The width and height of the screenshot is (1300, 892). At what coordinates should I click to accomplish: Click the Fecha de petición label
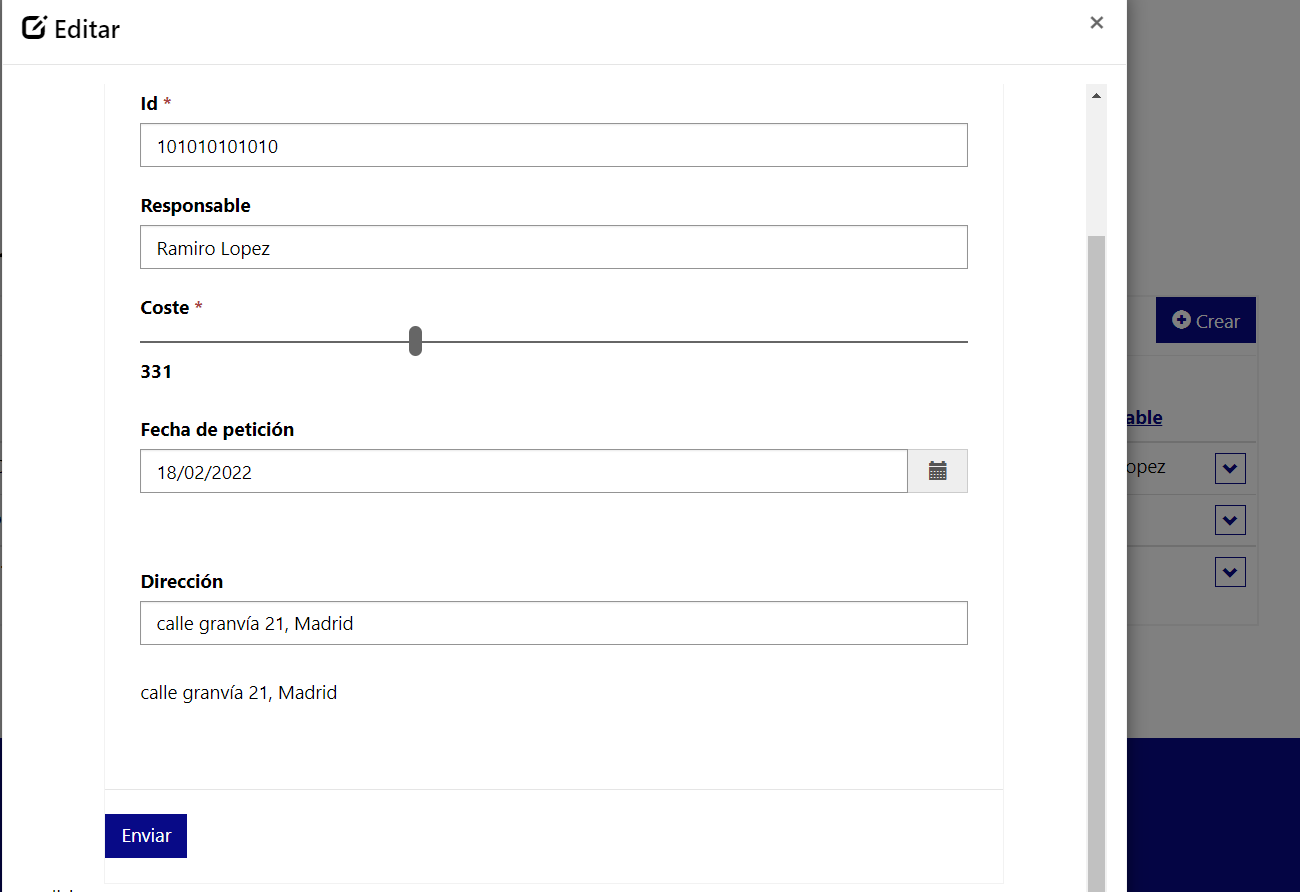coord(217,430)
